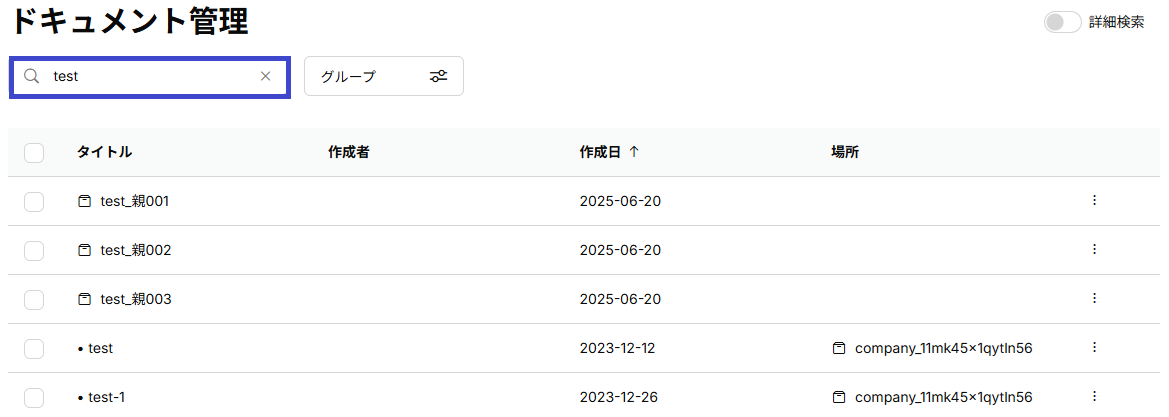Click the magnifying glass search icon
The width and height of the screenshot is (1169, 417).
click(31, 76)
